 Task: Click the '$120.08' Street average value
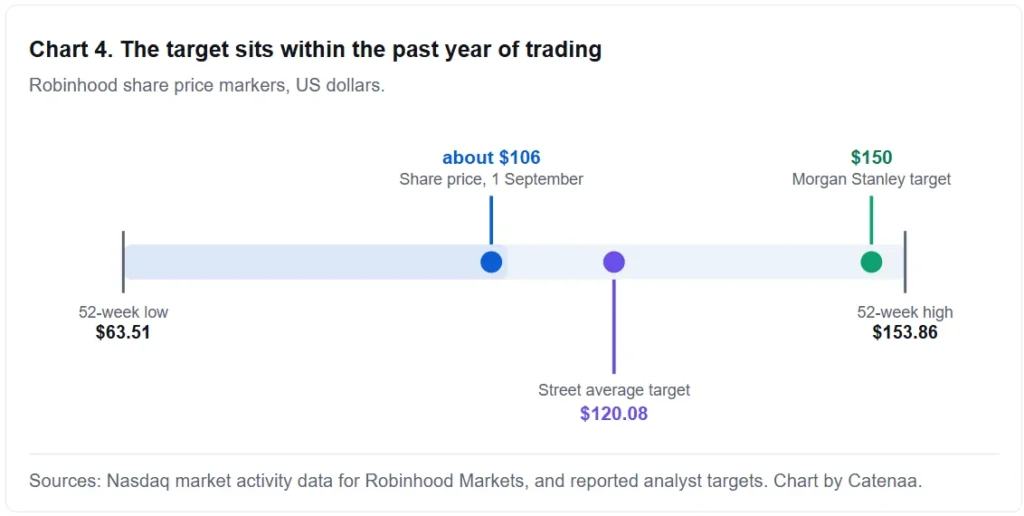click(x=614, y=413)
